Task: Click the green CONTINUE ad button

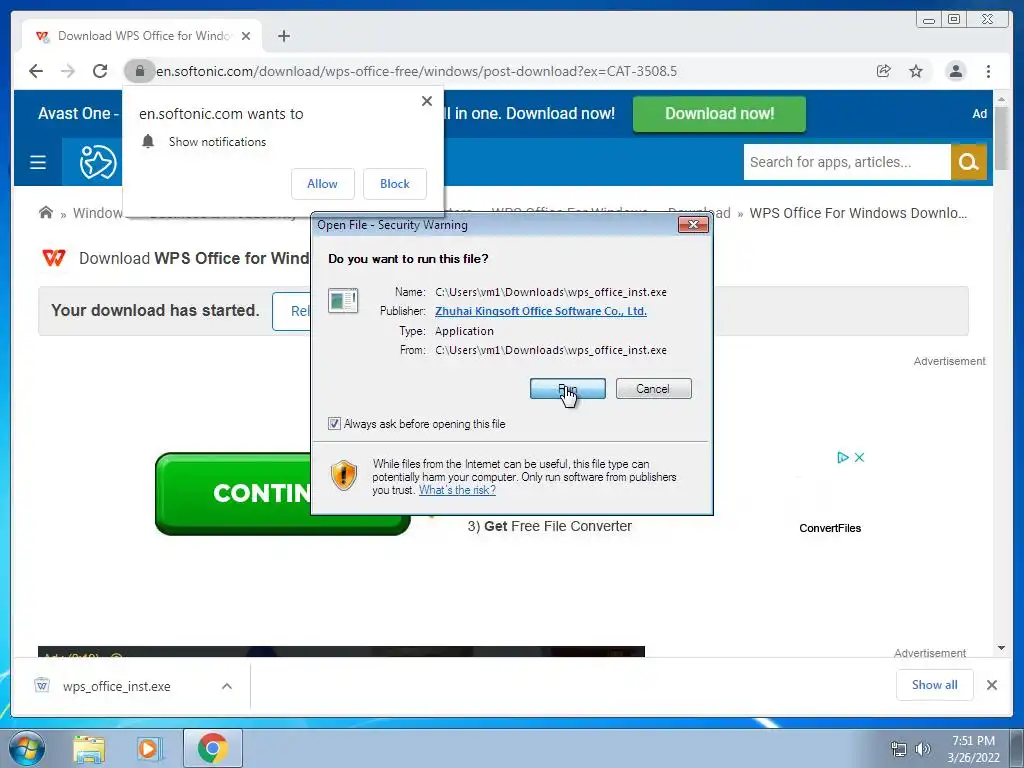Action: tap(234, 494)
